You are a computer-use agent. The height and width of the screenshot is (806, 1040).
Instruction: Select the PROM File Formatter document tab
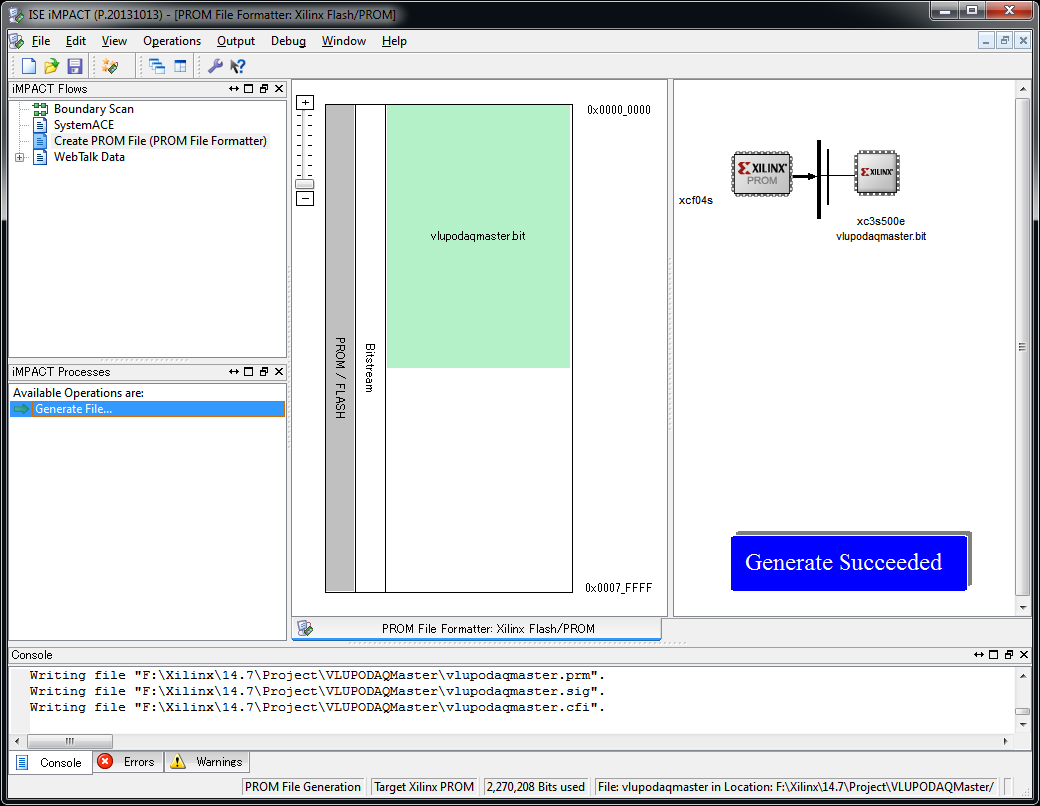[476, 628]
